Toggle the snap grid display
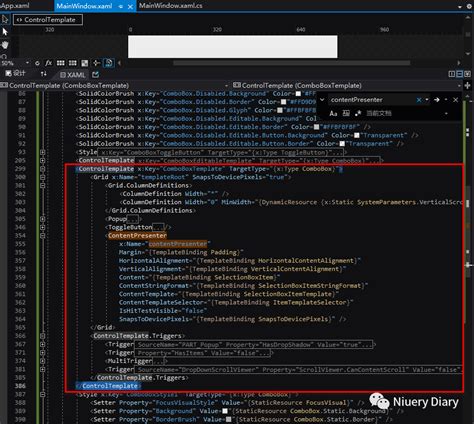Screen dimensions: 474x424 (60, 63)
